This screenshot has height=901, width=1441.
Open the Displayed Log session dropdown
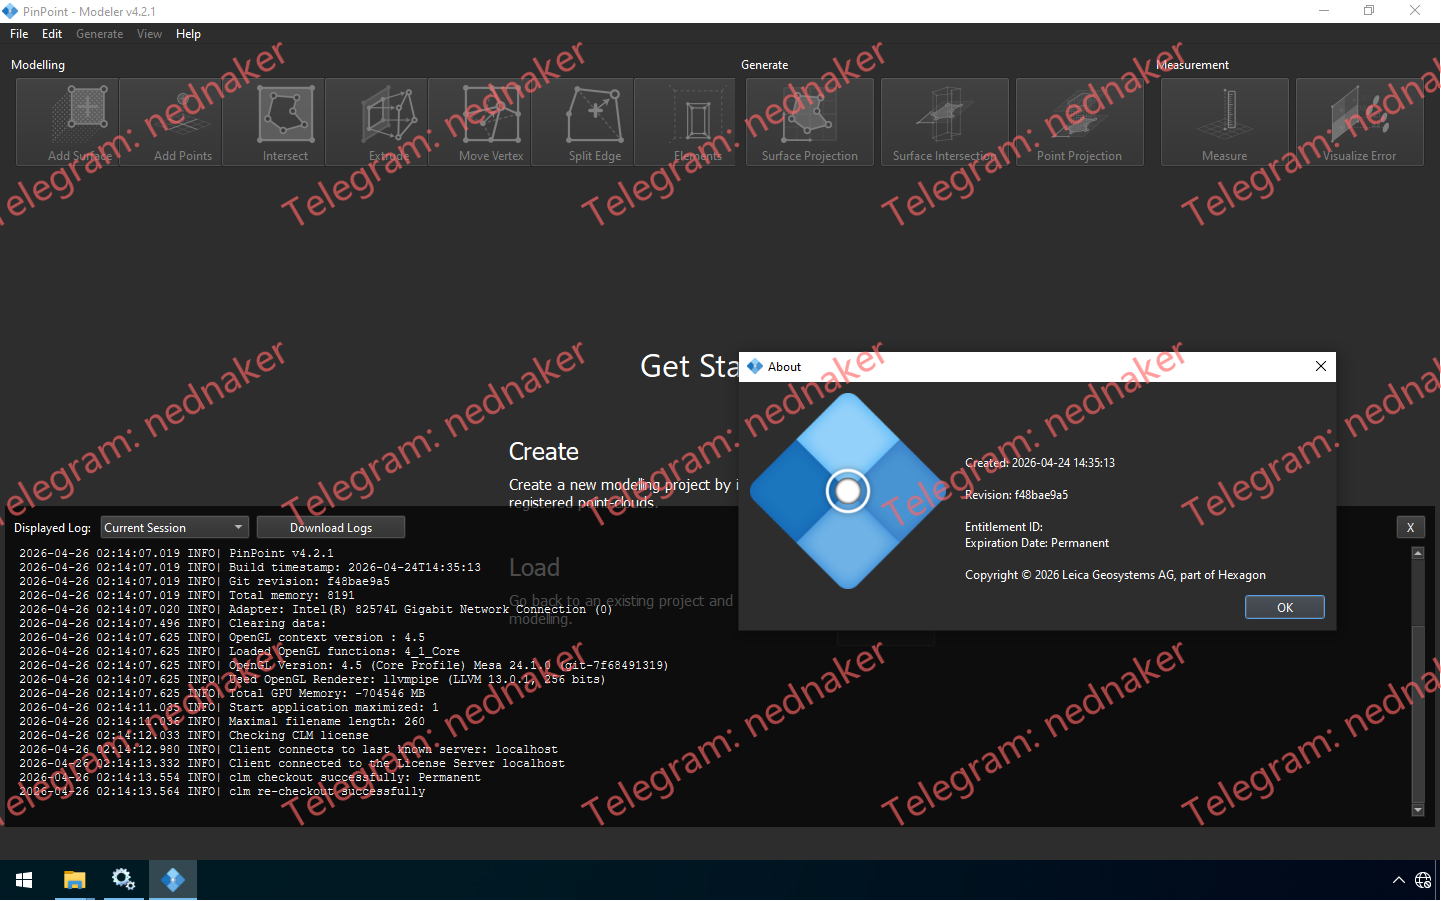pyautogui.click(x=174, y=527)
